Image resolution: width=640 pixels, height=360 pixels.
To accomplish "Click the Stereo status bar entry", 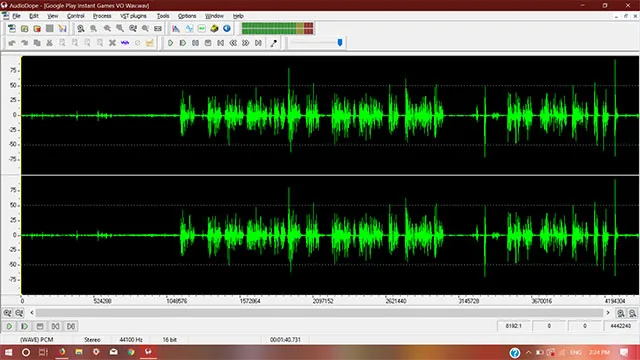I will (92, 340).
